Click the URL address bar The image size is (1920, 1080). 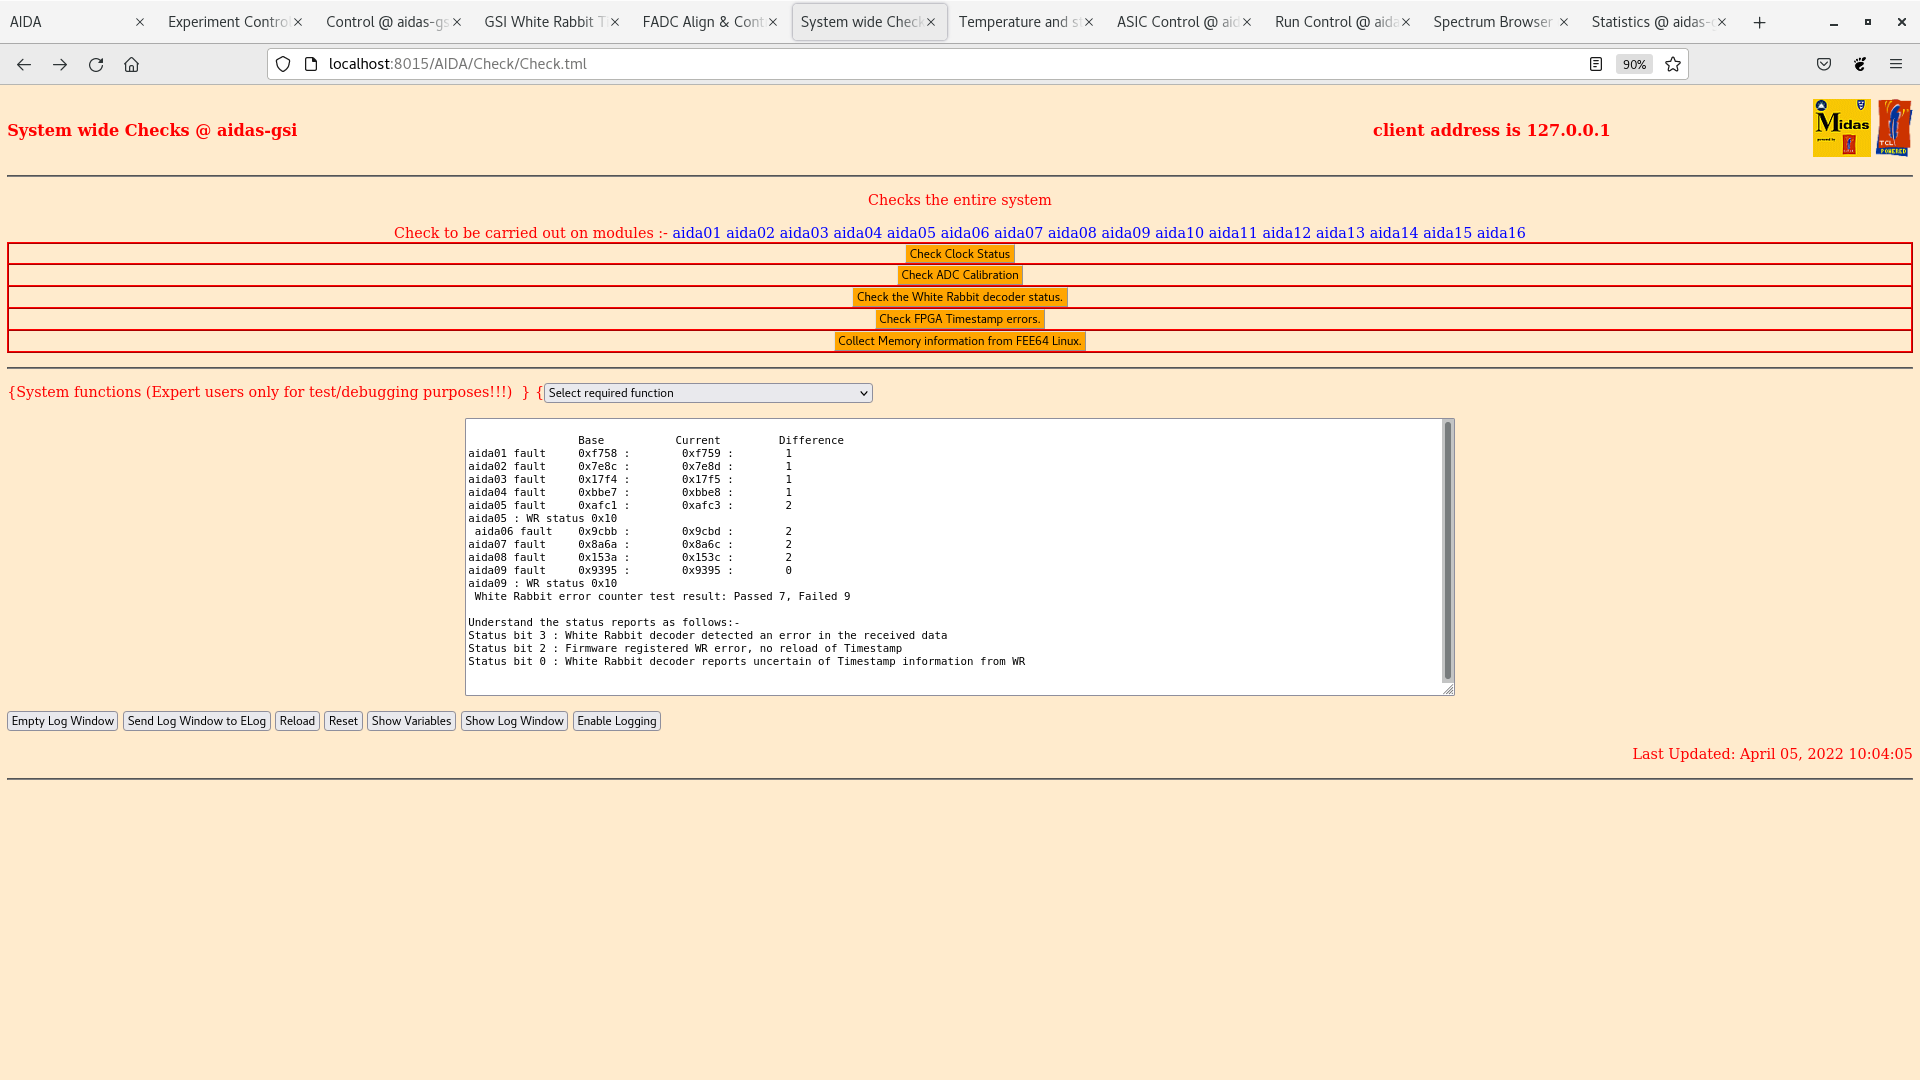(900, 64)
